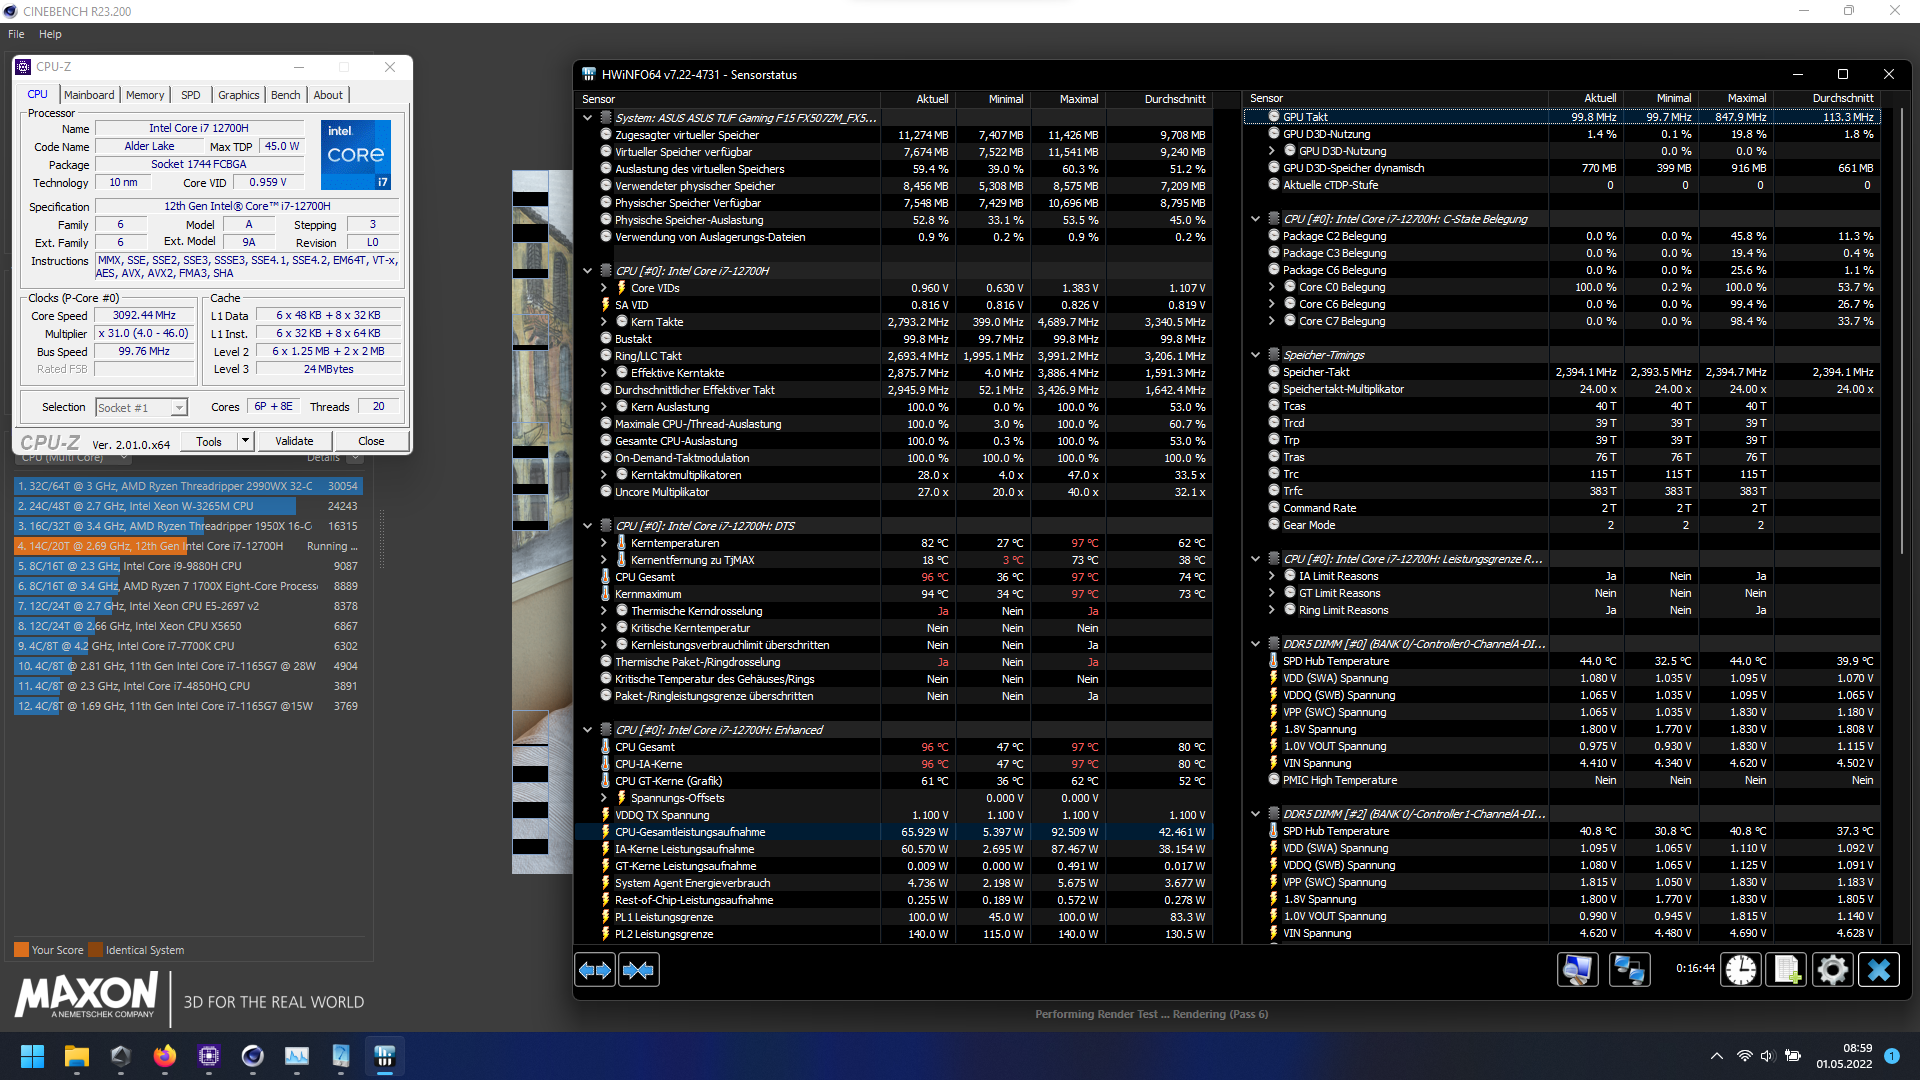The width and height of the screenshot is (1920, 1080).
Task: Switch to the Memory tab in CPU-Z
Action: pyautogui.click(x=145, y=95)
